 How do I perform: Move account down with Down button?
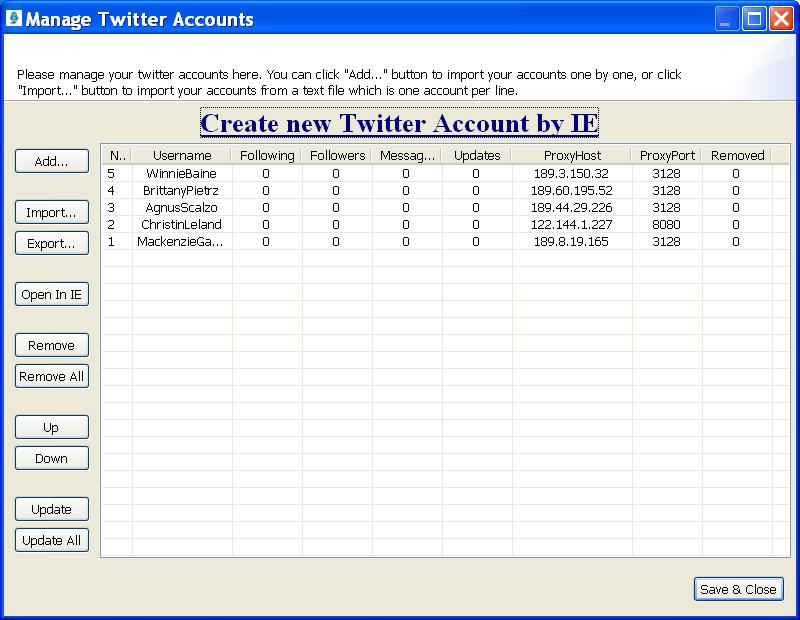pos(52,458)
